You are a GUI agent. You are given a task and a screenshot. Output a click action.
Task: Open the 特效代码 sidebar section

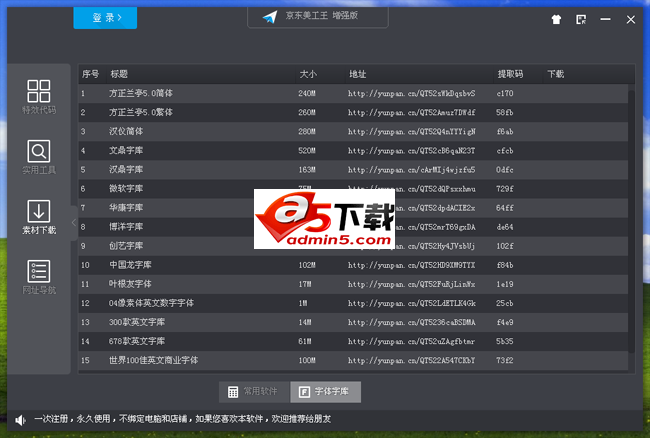(x=39, y=97)
